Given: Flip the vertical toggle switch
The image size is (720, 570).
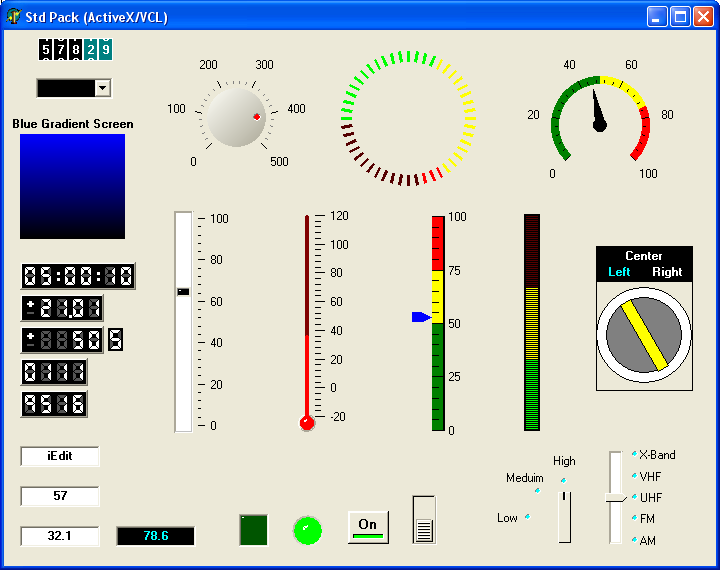Looking at the screenshot, I should click(424, 519).
